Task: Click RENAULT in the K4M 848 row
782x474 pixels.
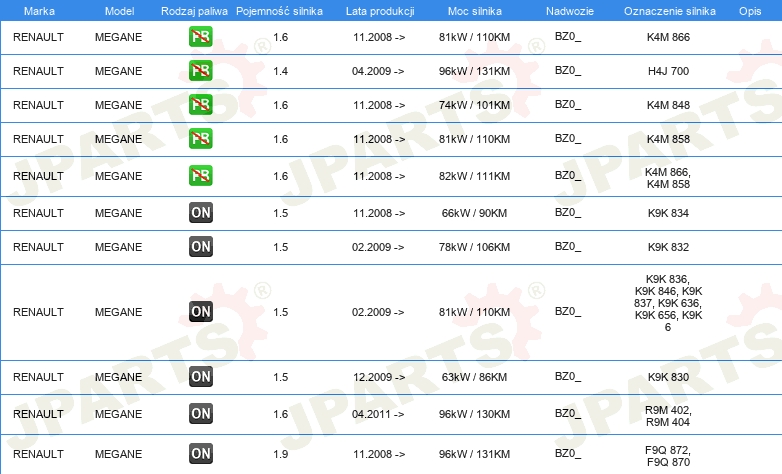Action: (x=38, y=105)
